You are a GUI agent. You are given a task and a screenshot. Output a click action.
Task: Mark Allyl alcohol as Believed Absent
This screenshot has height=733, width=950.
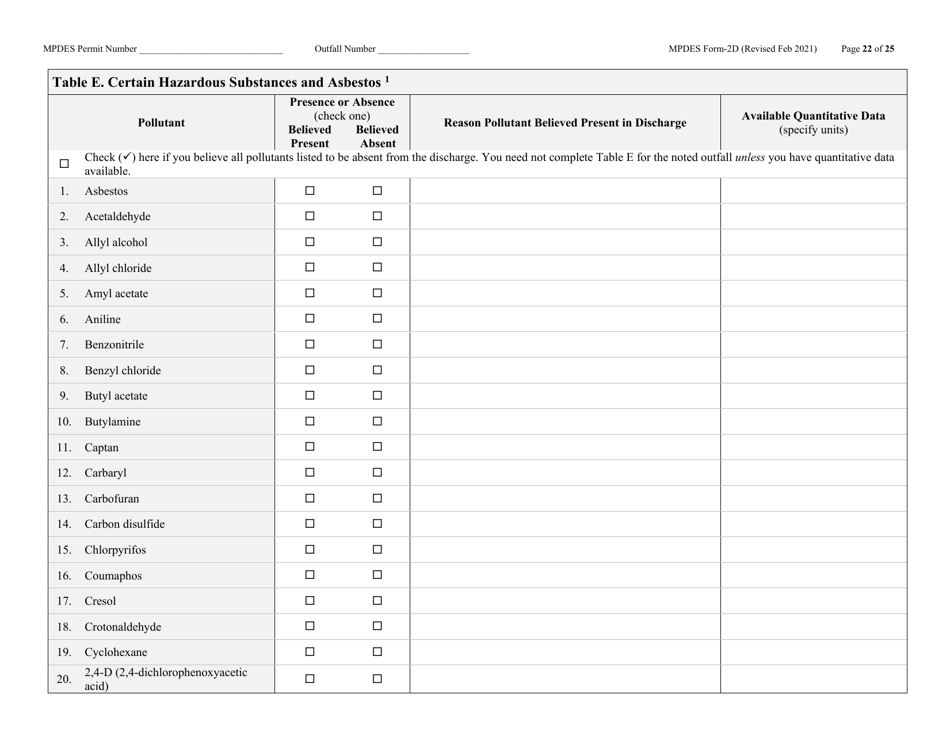[377, 241]
